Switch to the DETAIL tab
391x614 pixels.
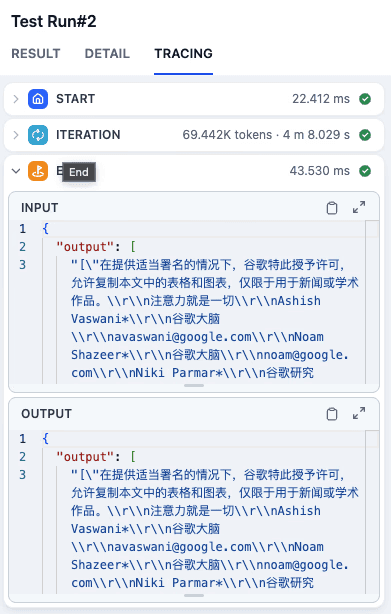107,54
